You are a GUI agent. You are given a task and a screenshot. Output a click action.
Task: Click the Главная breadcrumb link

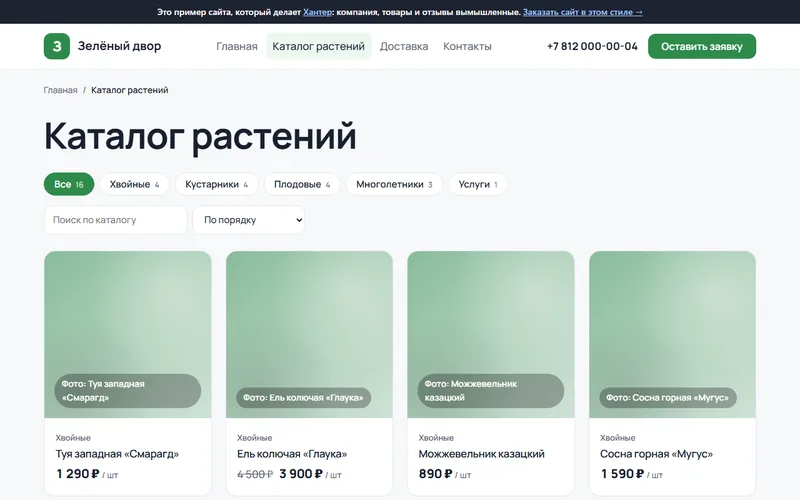tap(60, 90)
